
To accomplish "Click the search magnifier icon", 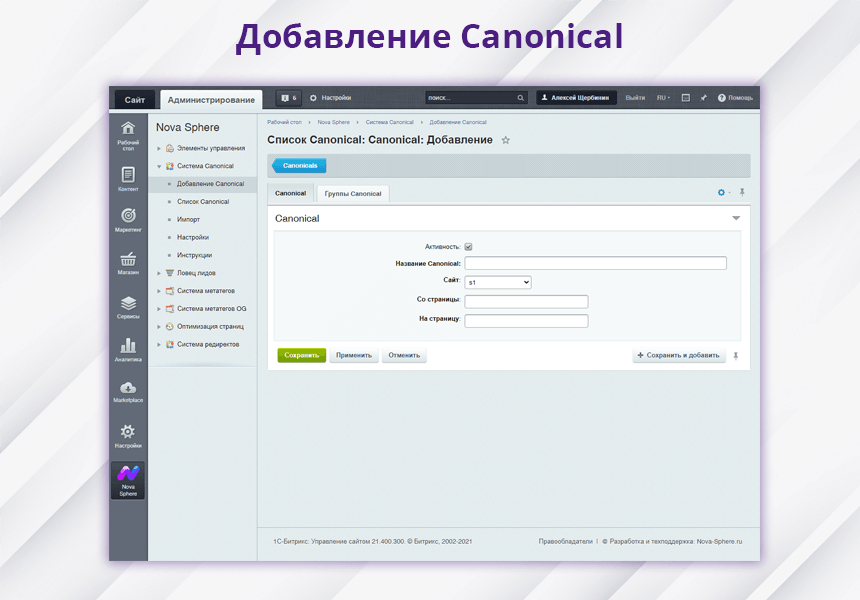I will coord(520,98).
